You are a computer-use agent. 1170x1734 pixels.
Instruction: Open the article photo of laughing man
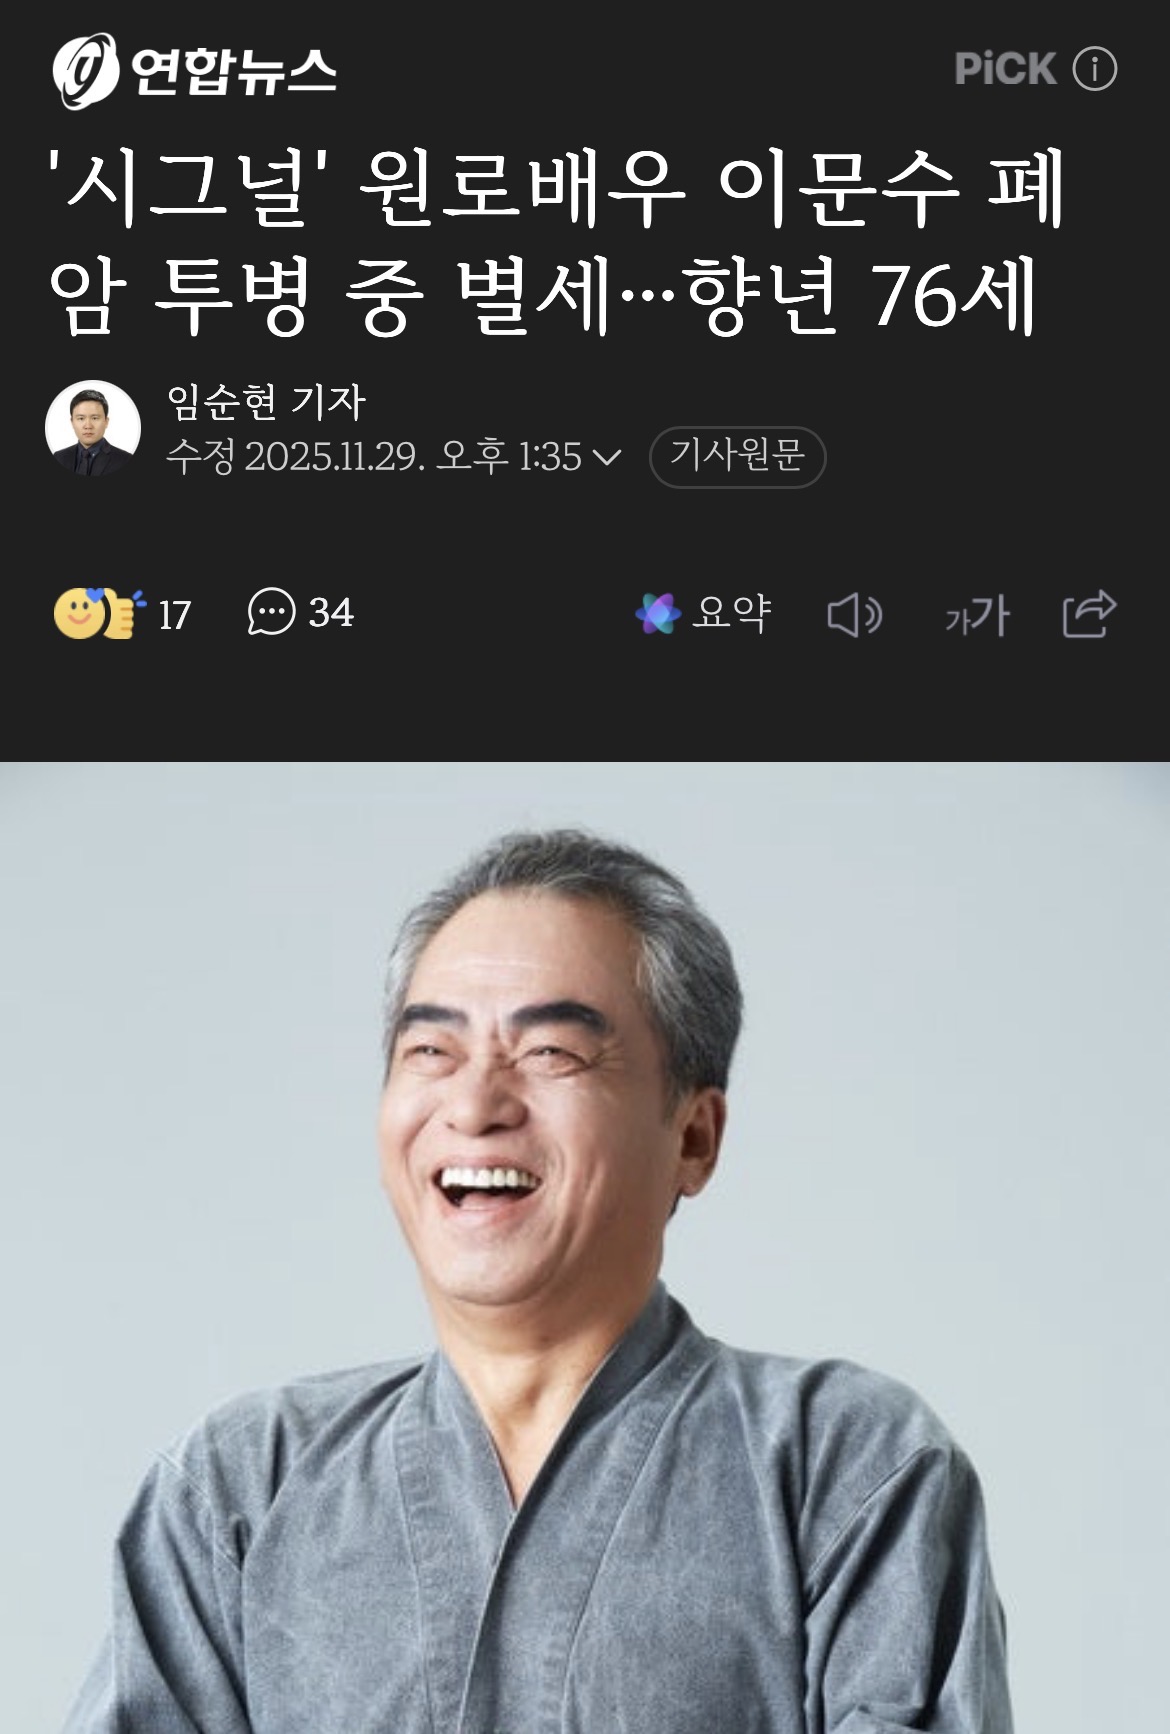coord(585,1247)
